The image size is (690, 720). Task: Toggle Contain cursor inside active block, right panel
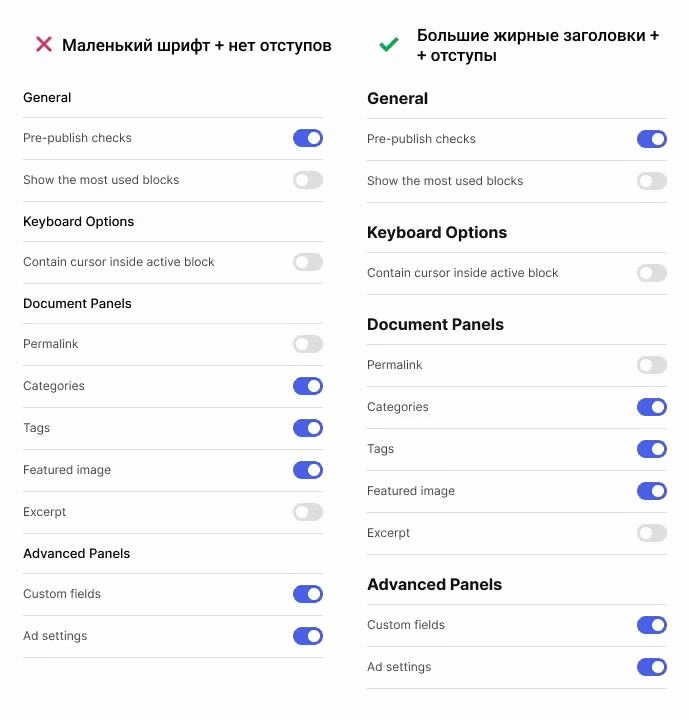pyautogui.click(x=652, y=273)
